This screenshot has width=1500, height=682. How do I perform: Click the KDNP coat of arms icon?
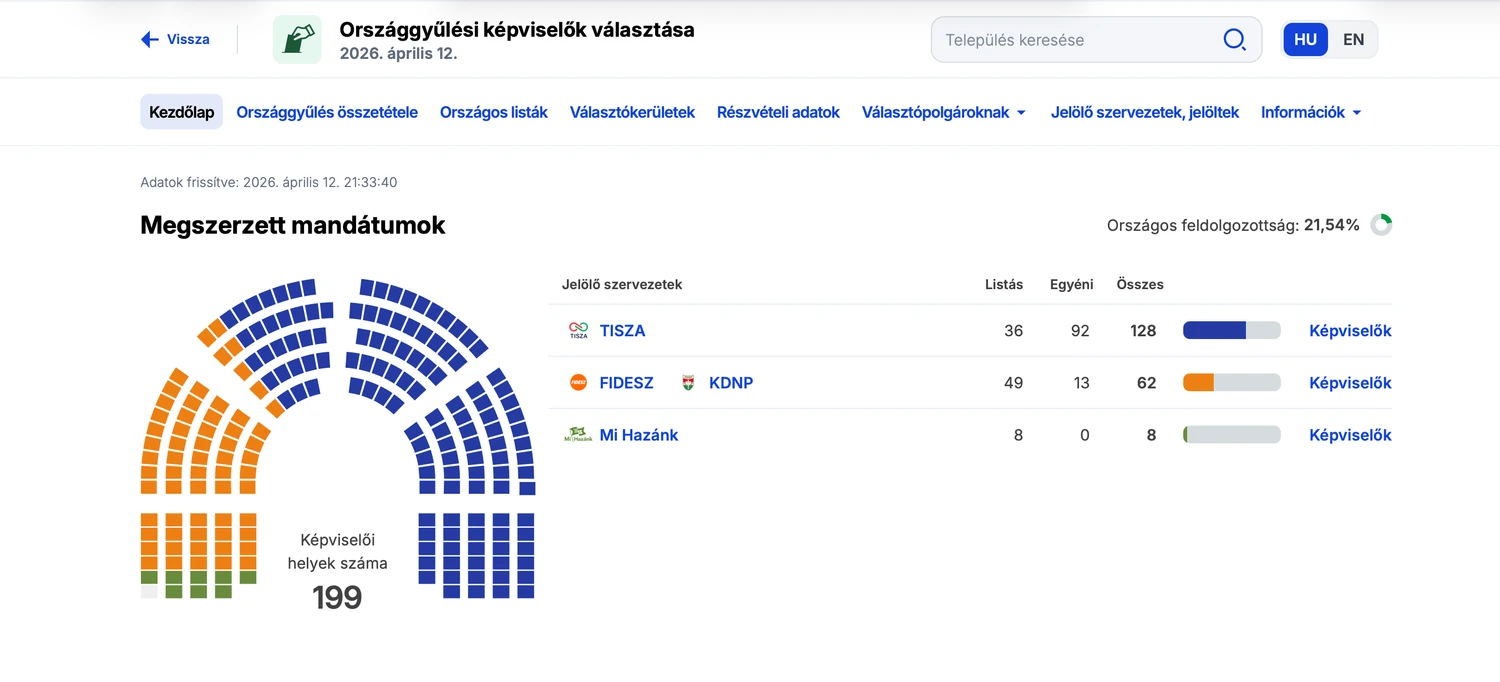tap(688, 383)
